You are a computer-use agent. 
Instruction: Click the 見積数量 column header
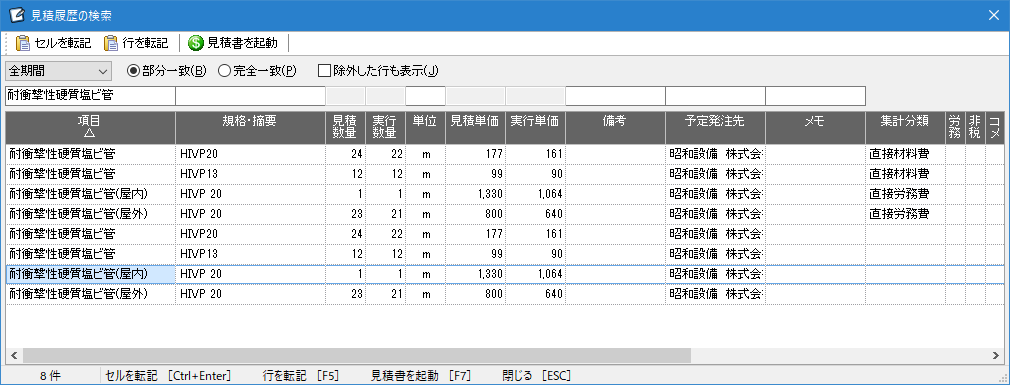click(346, 127)
